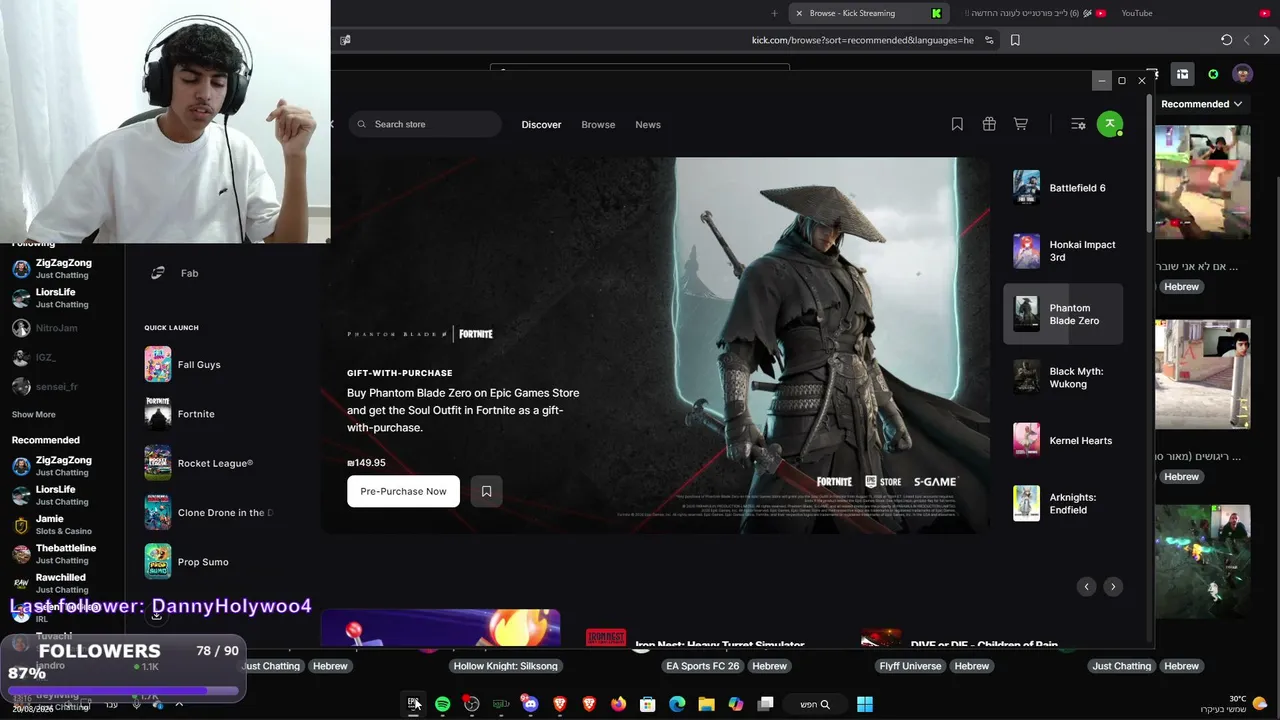
Task: Open the Recommended sort dropdown on Kick
Action: tap(1201, 104)
